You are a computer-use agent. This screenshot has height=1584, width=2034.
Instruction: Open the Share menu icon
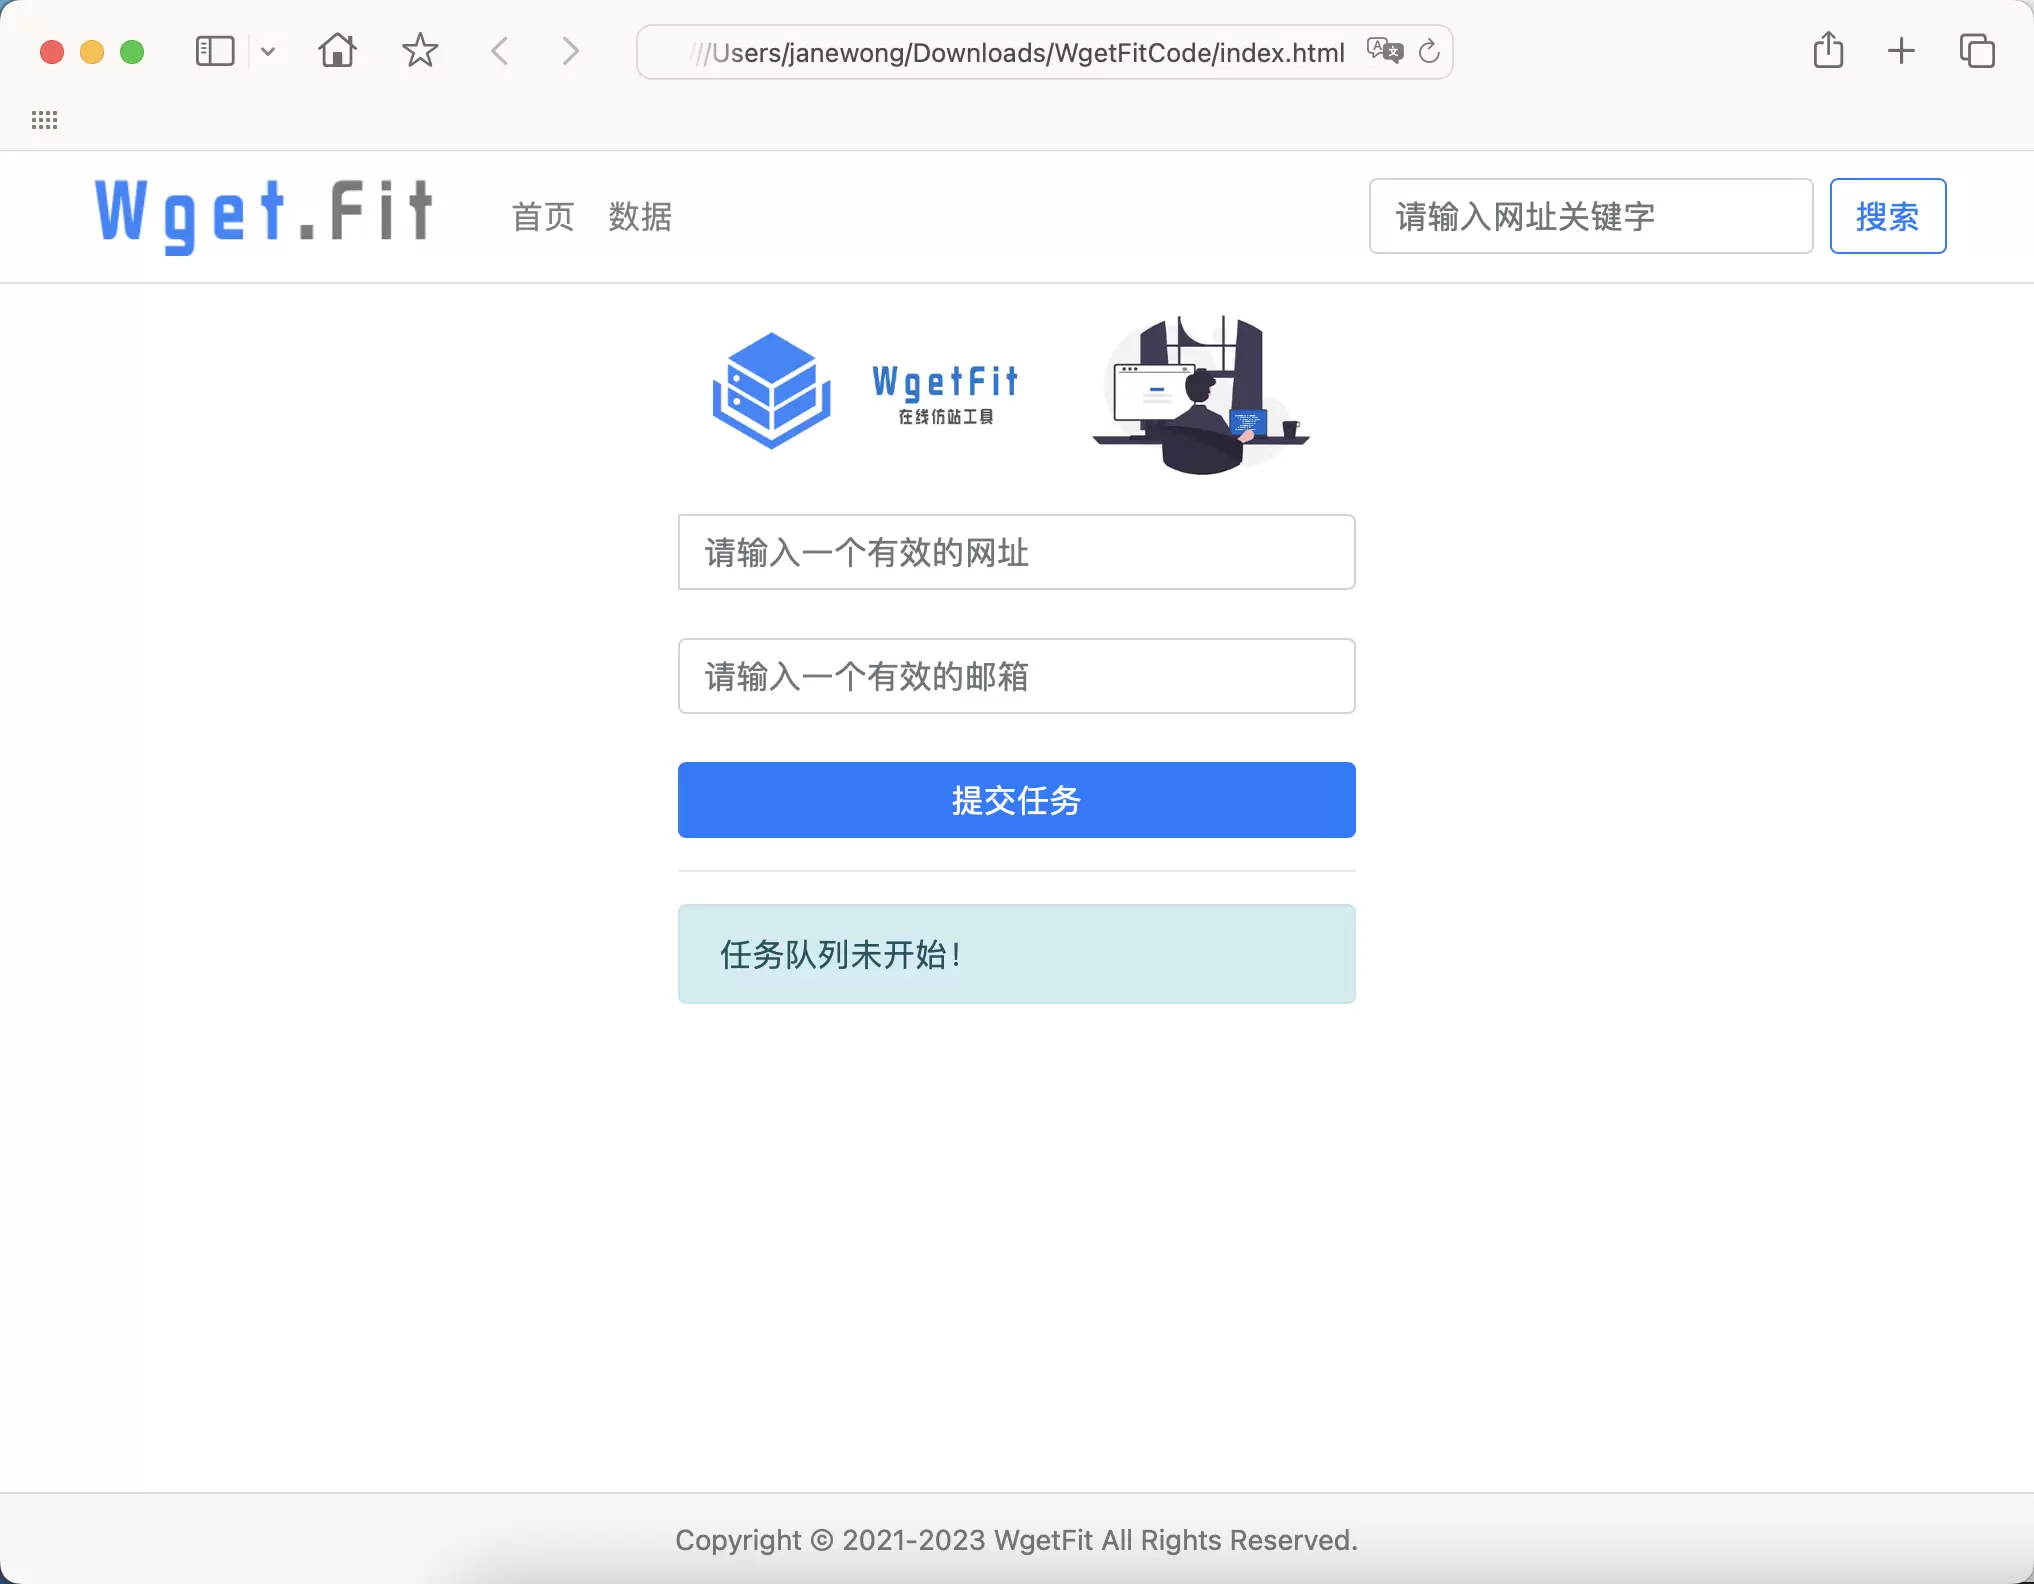1828,50
